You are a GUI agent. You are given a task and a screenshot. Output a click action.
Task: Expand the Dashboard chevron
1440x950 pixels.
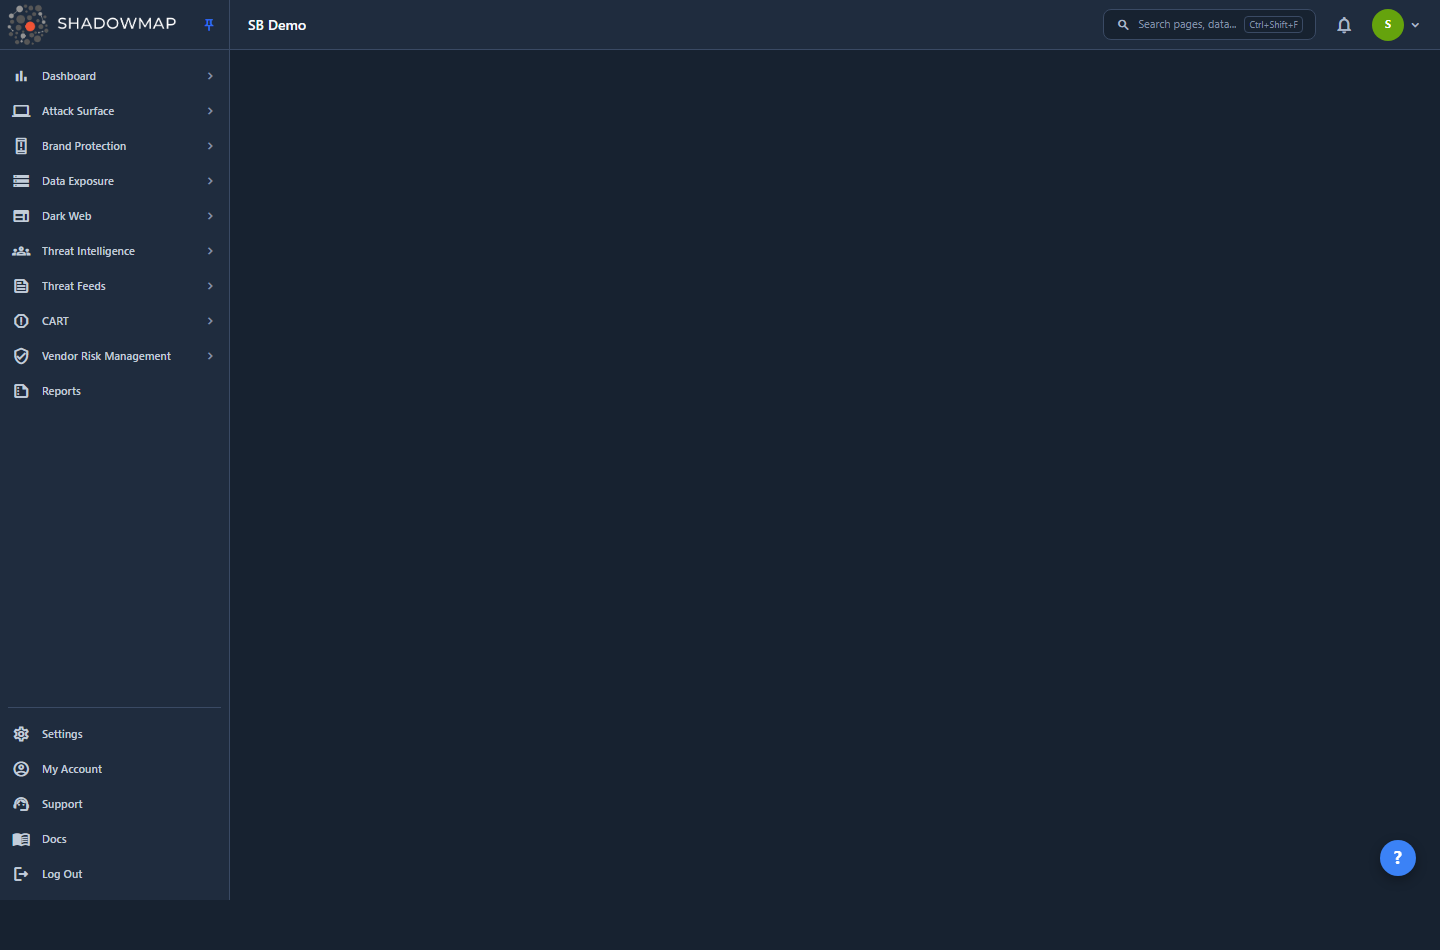point(210,76)
